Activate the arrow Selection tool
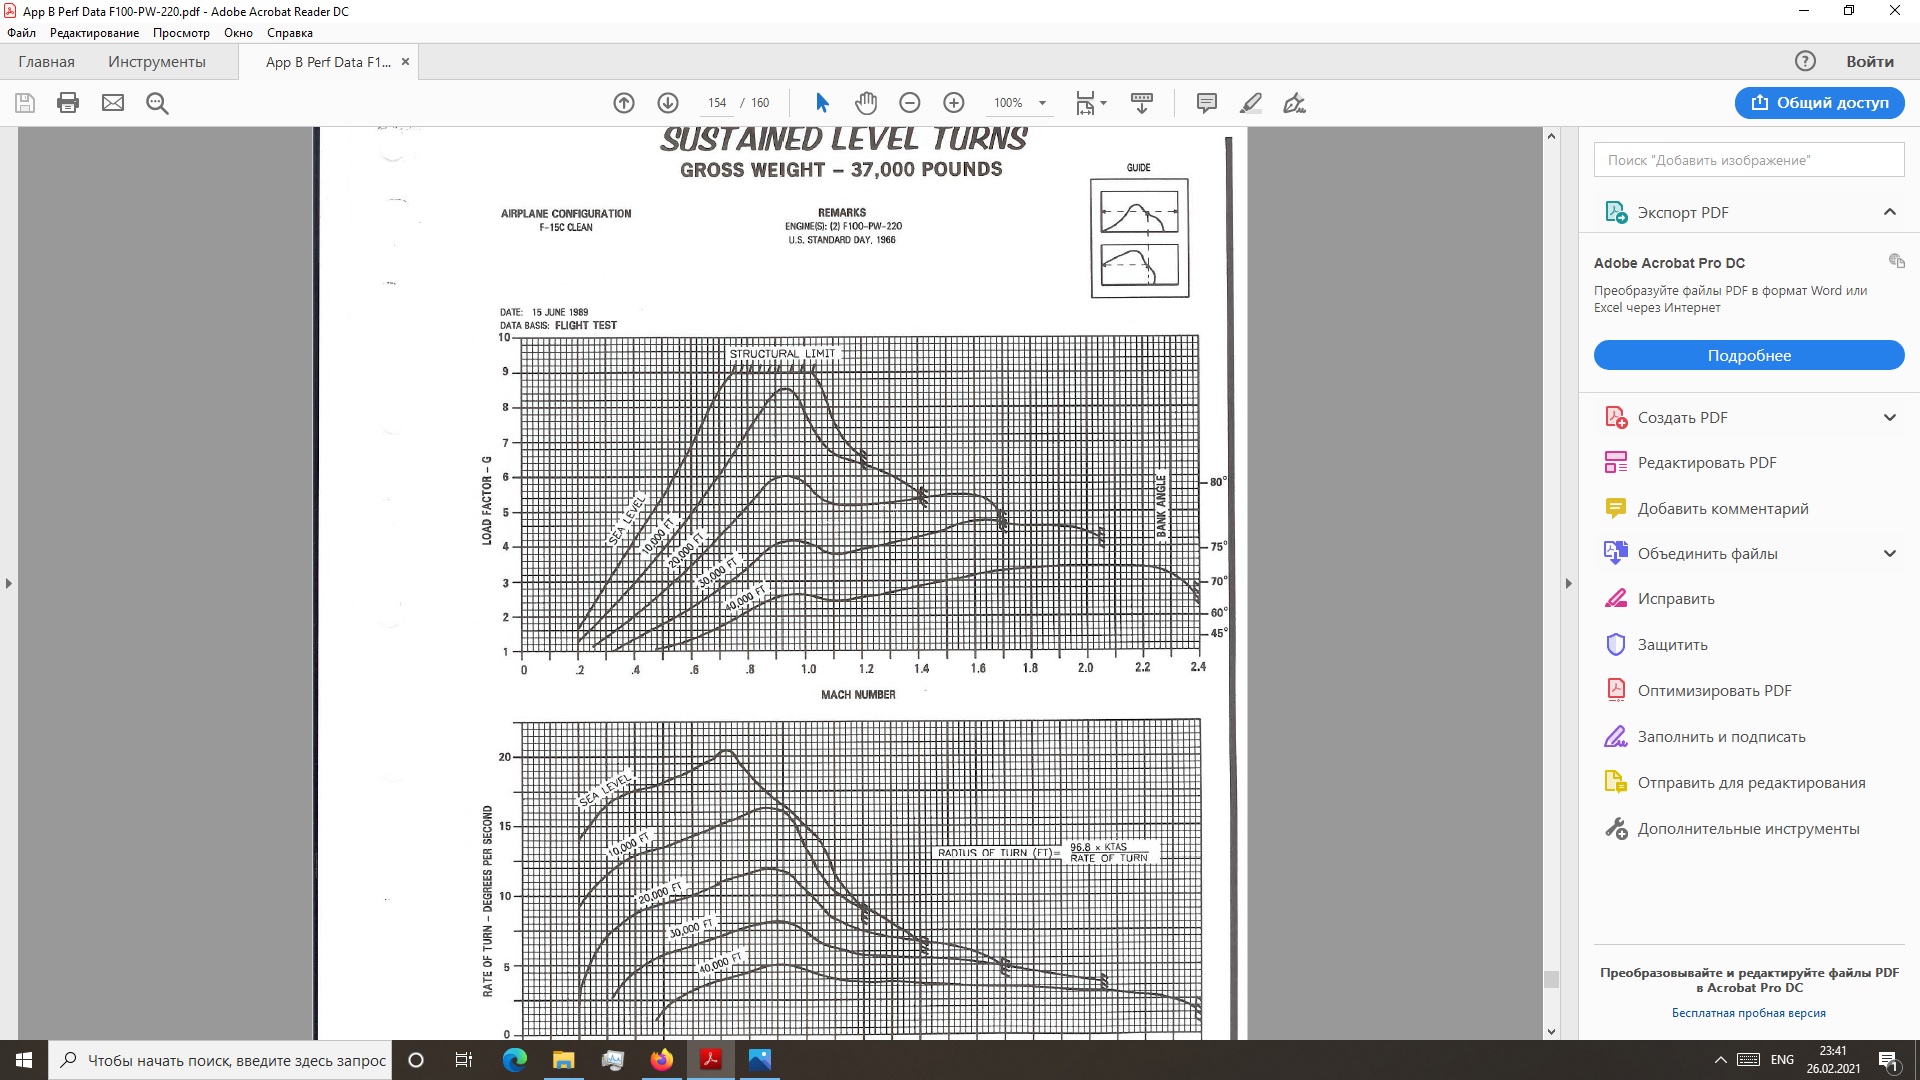Screen dimensions: 1920x1080 (x=822, y=103)
